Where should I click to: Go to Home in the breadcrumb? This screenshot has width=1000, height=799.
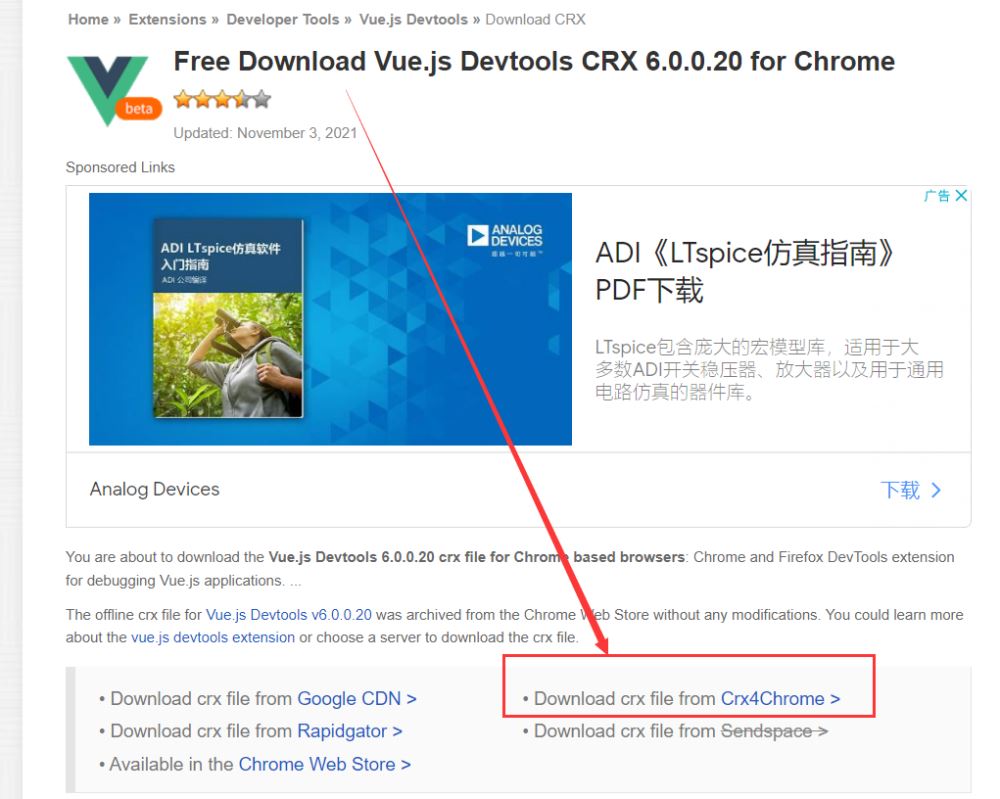(x=88, y=20)
